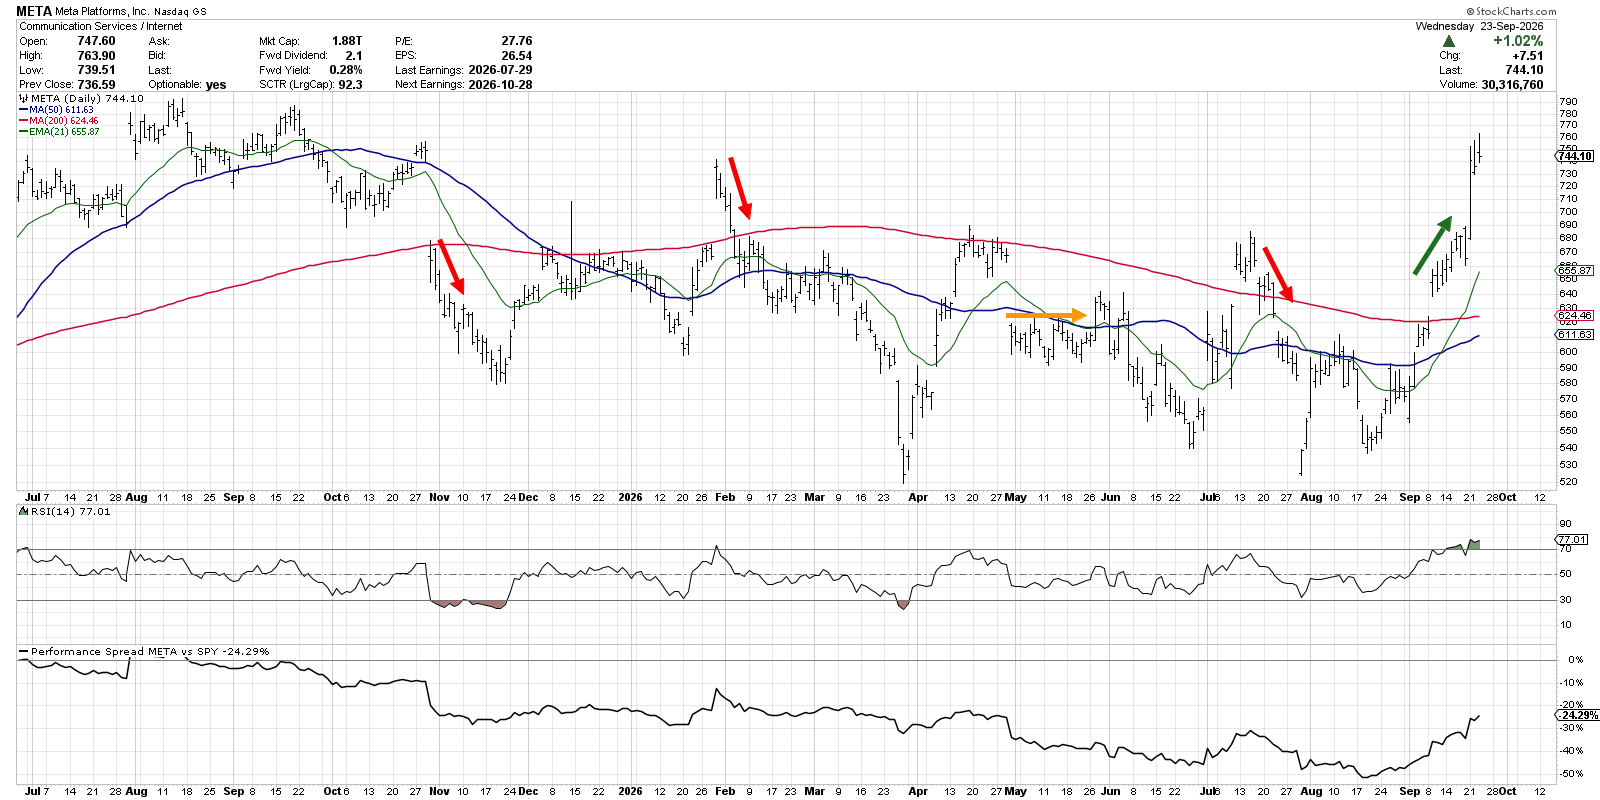Click the Low value 739.51
Viewport: 1600px width, 800px height.
tap(96, 70)
